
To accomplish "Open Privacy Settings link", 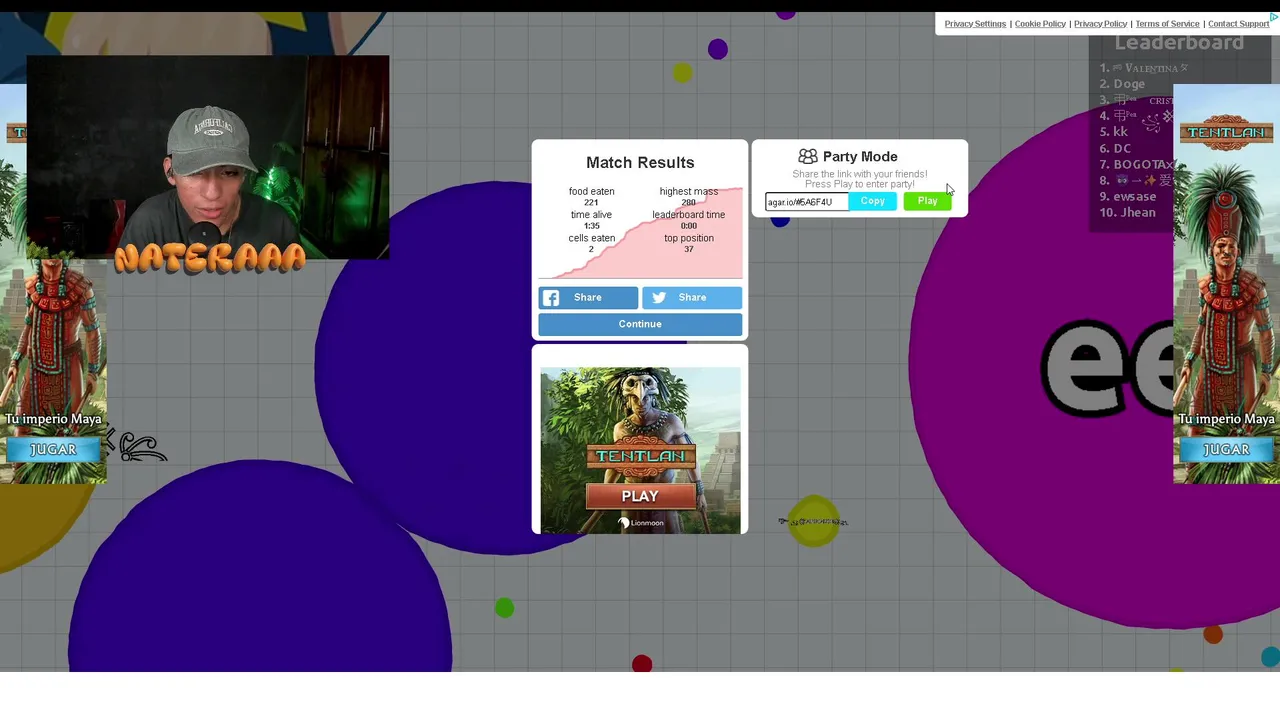I will click(975, 24).
